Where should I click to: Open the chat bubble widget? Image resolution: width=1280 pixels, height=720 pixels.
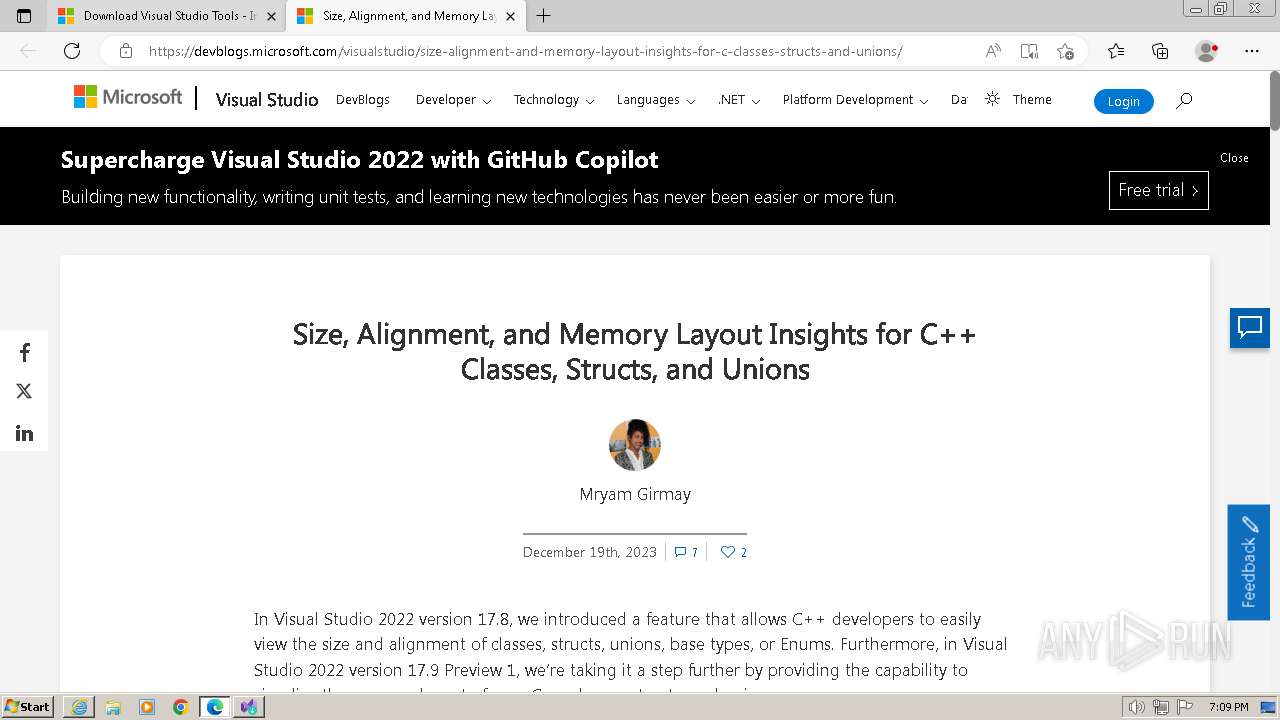pyautogui.click(x=1249, y=328)
